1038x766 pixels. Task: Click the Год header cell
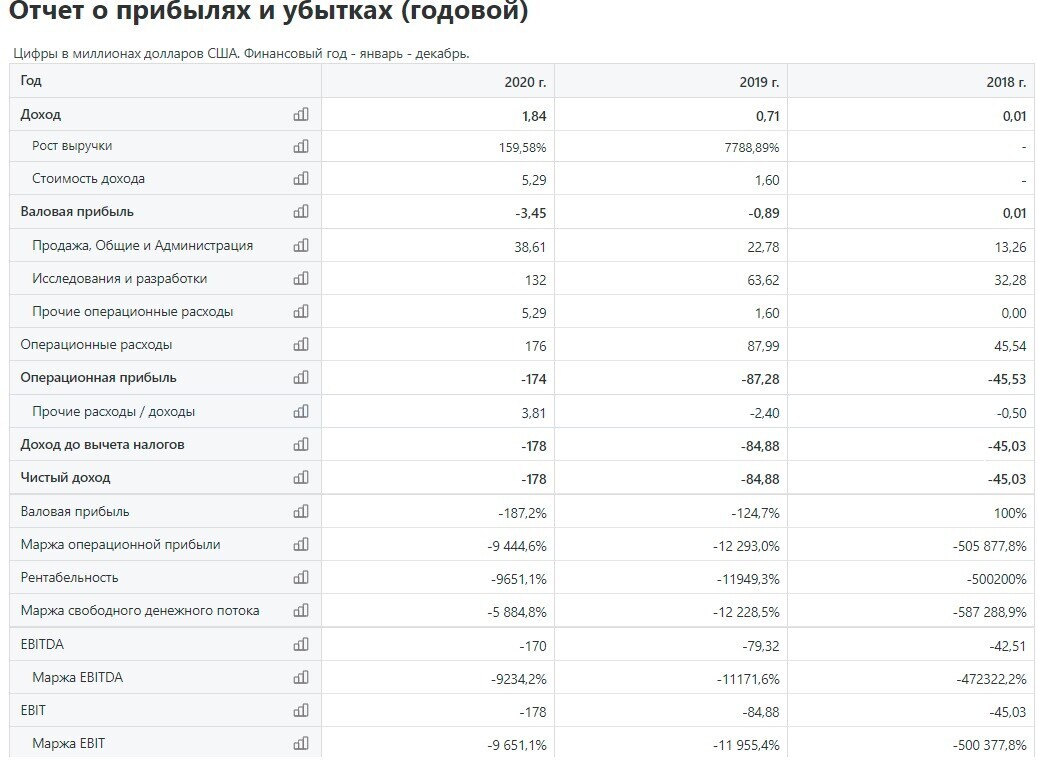(x=165, y=81)
